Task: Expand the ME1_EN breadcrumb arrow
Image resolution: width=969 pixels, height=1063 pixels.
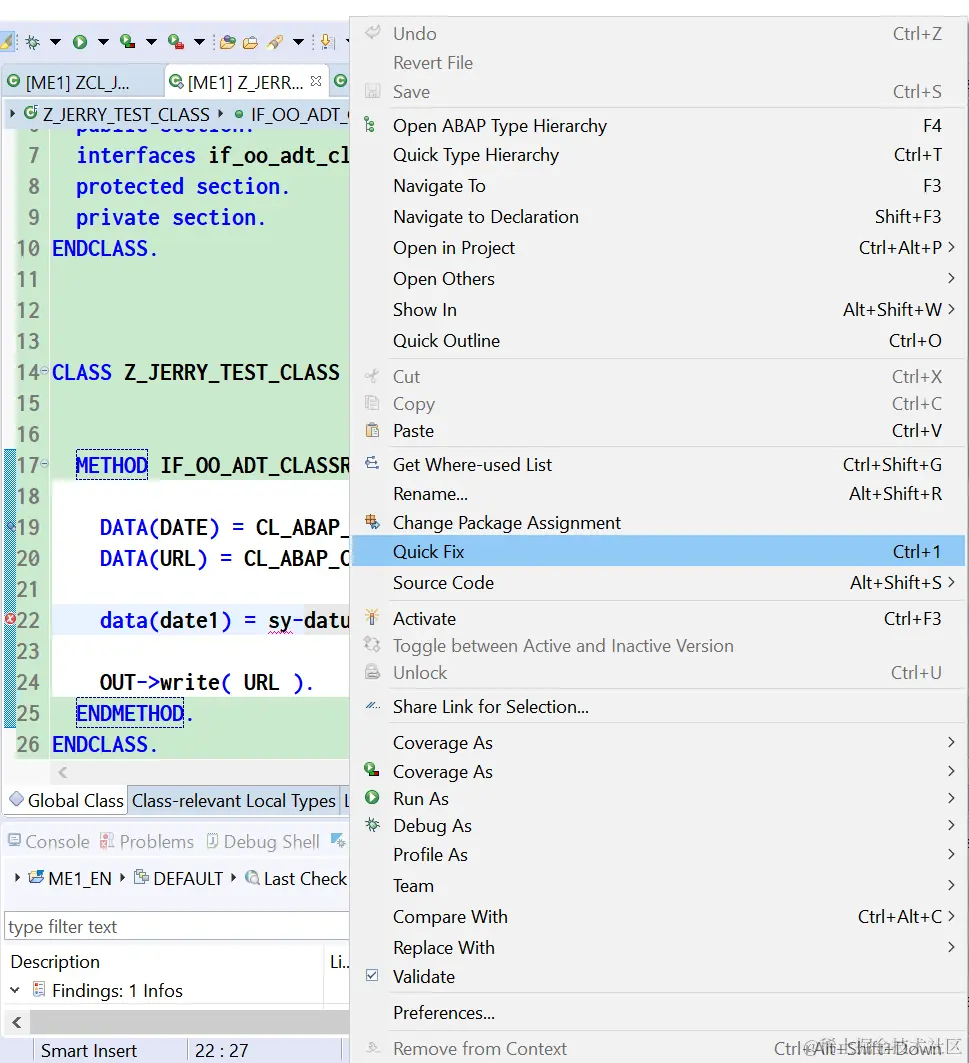Action: point(17,877)
